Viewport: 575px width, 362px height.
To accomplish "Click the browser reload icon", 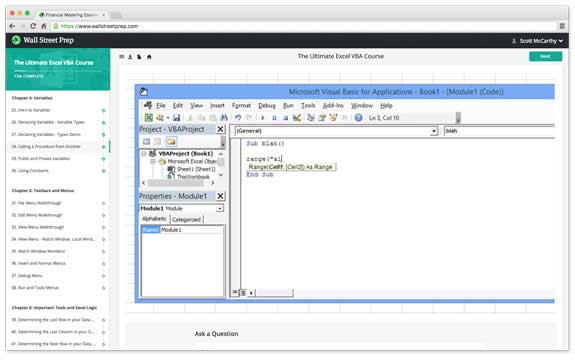I will (33, 26).
